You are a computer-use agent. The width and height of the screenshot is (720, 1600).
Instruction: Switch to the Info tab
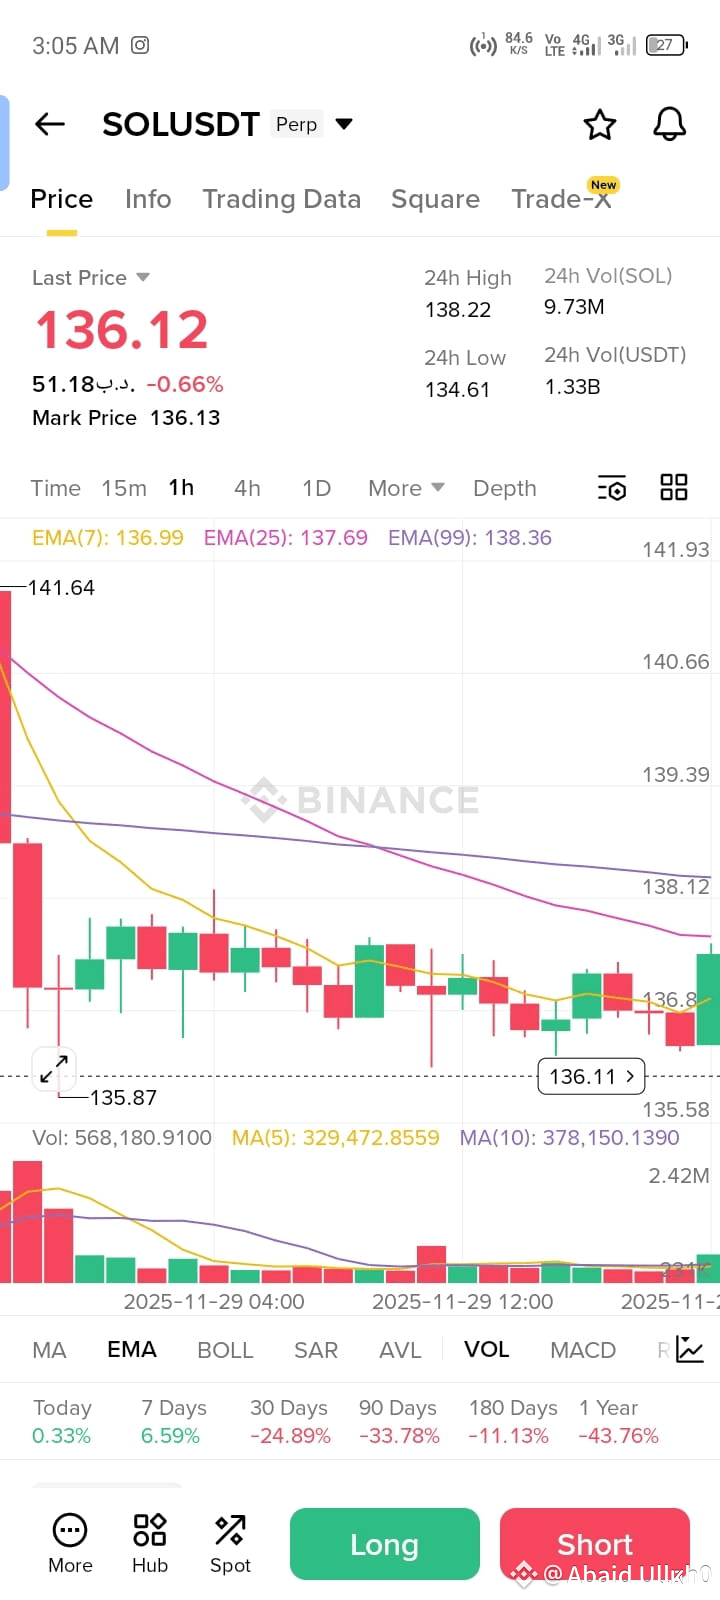tap(148, 199)
